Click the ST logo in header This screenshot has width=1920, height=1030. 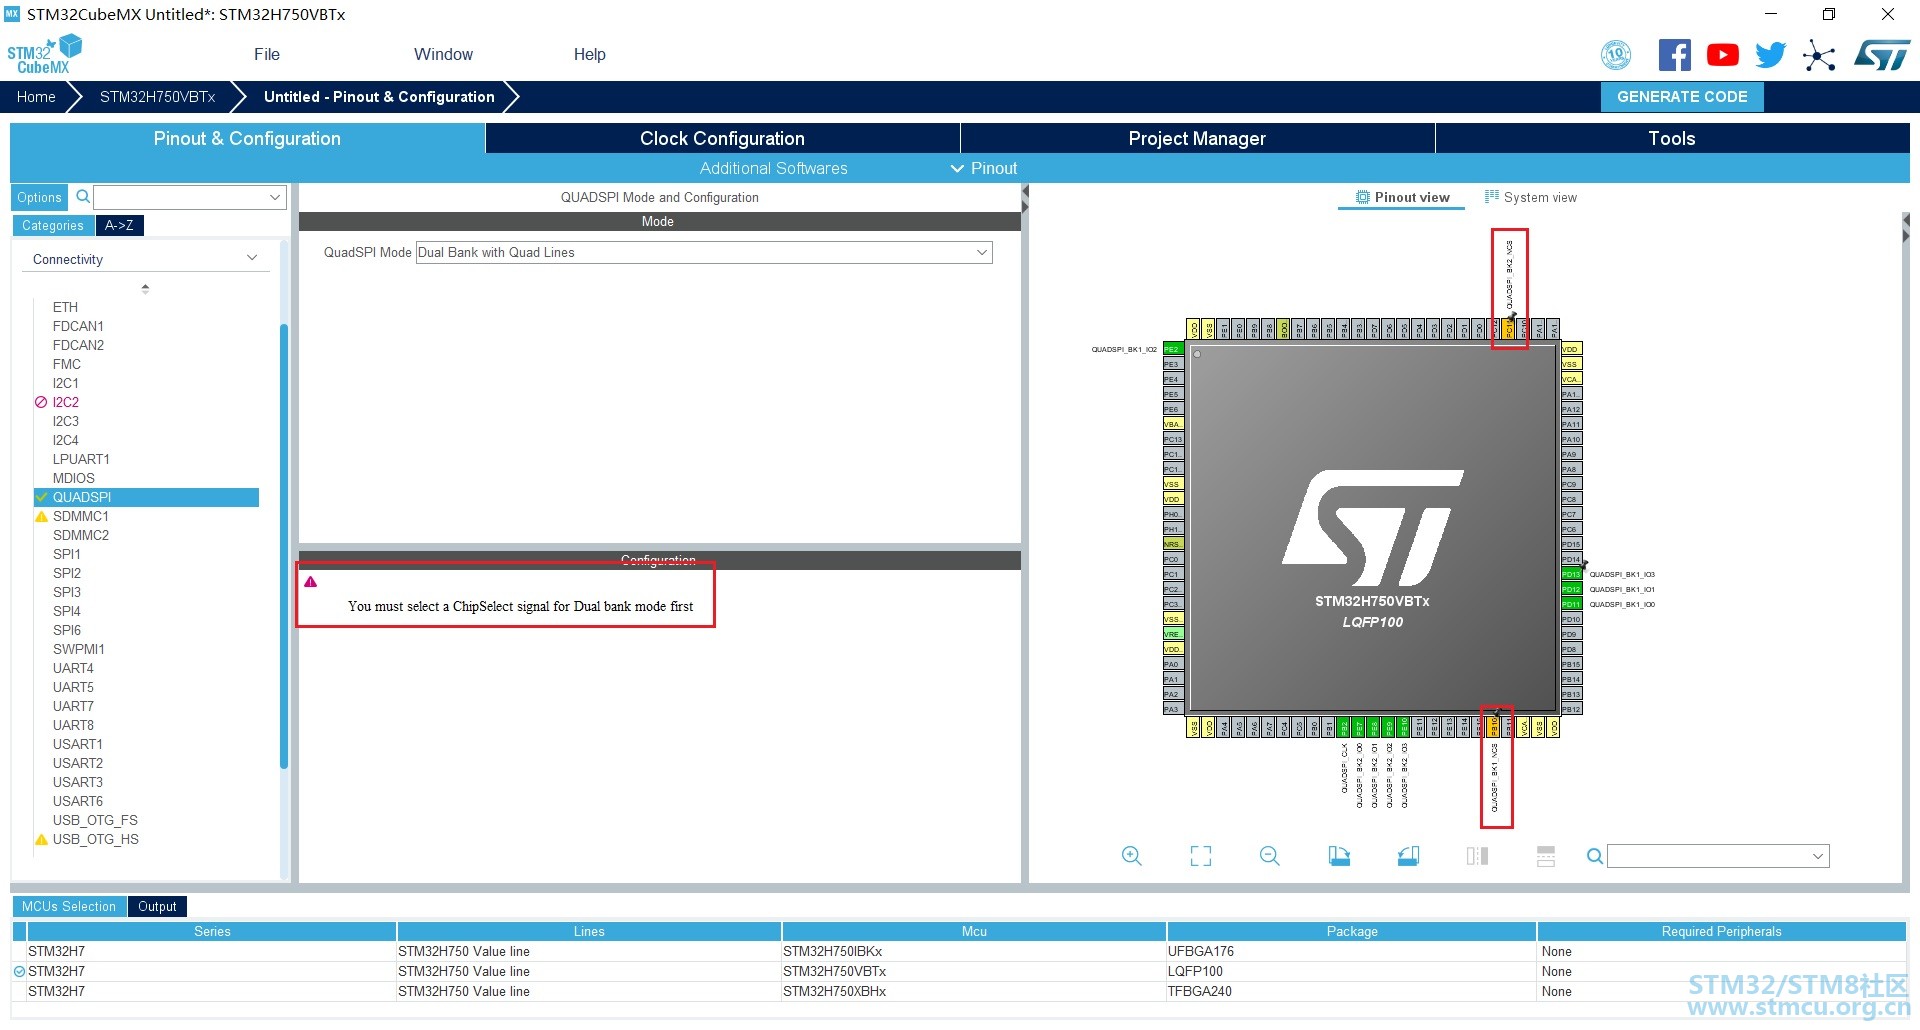[1882, 55]
